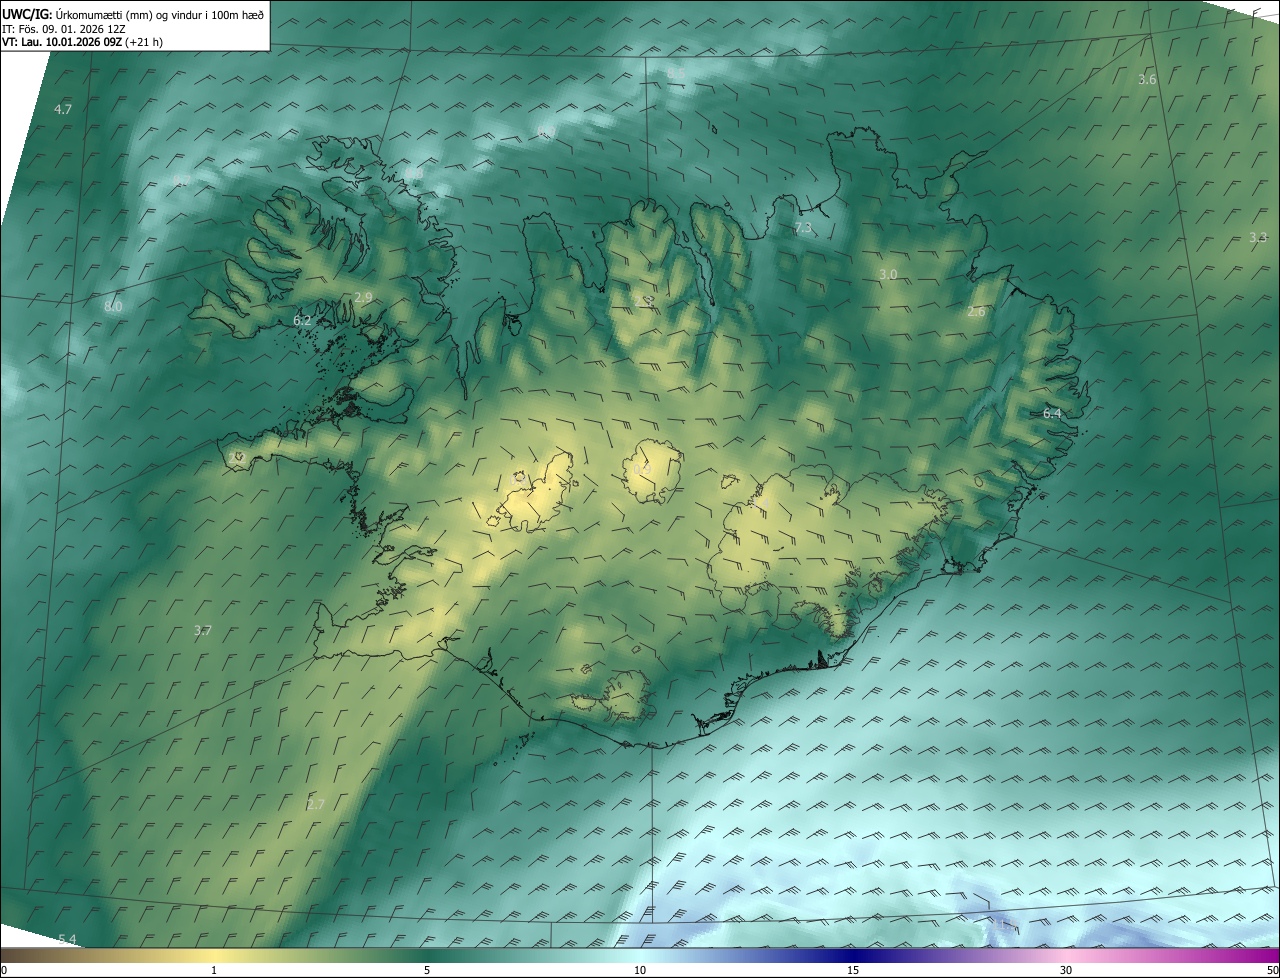Click the 3.0 value label in northeast Iceland

point(887,274)
